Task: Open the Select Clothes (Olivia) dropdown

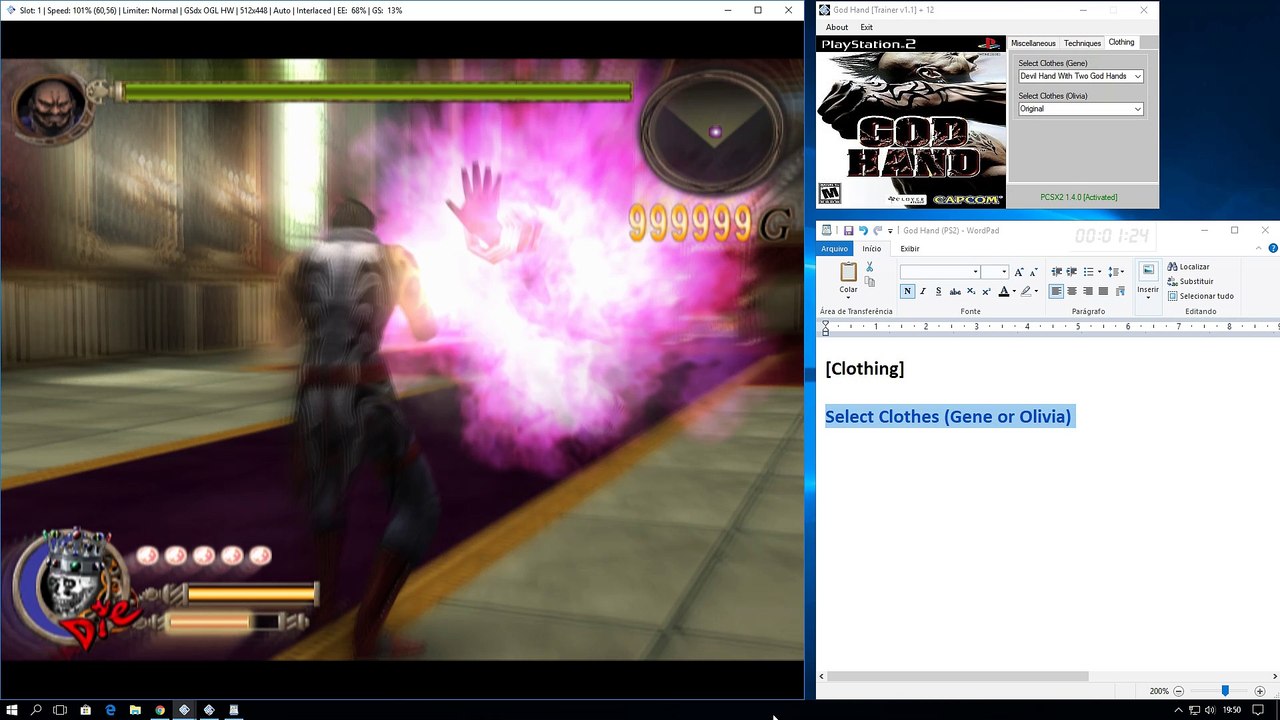Action: pos(1080,109)
